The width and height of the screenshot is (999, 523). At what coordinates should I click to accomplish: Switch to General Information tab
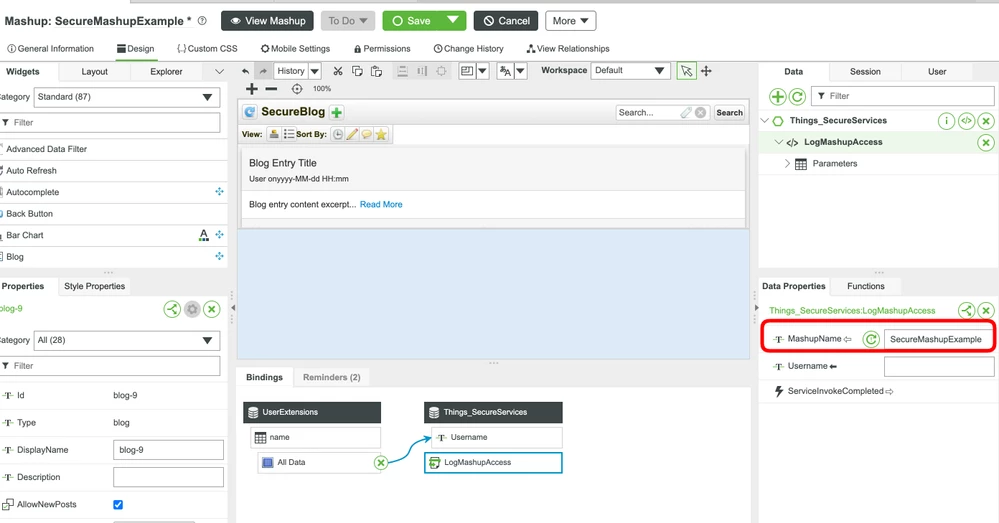tap(50, 48)
